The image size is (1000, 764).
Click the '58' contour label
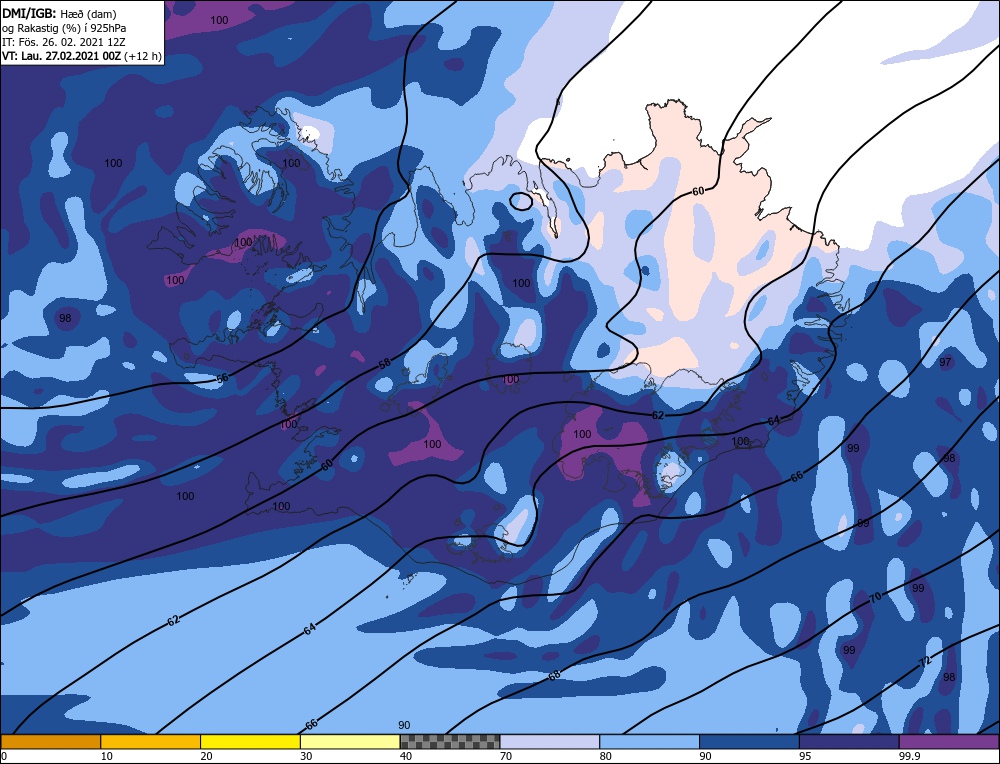(385, 364)
